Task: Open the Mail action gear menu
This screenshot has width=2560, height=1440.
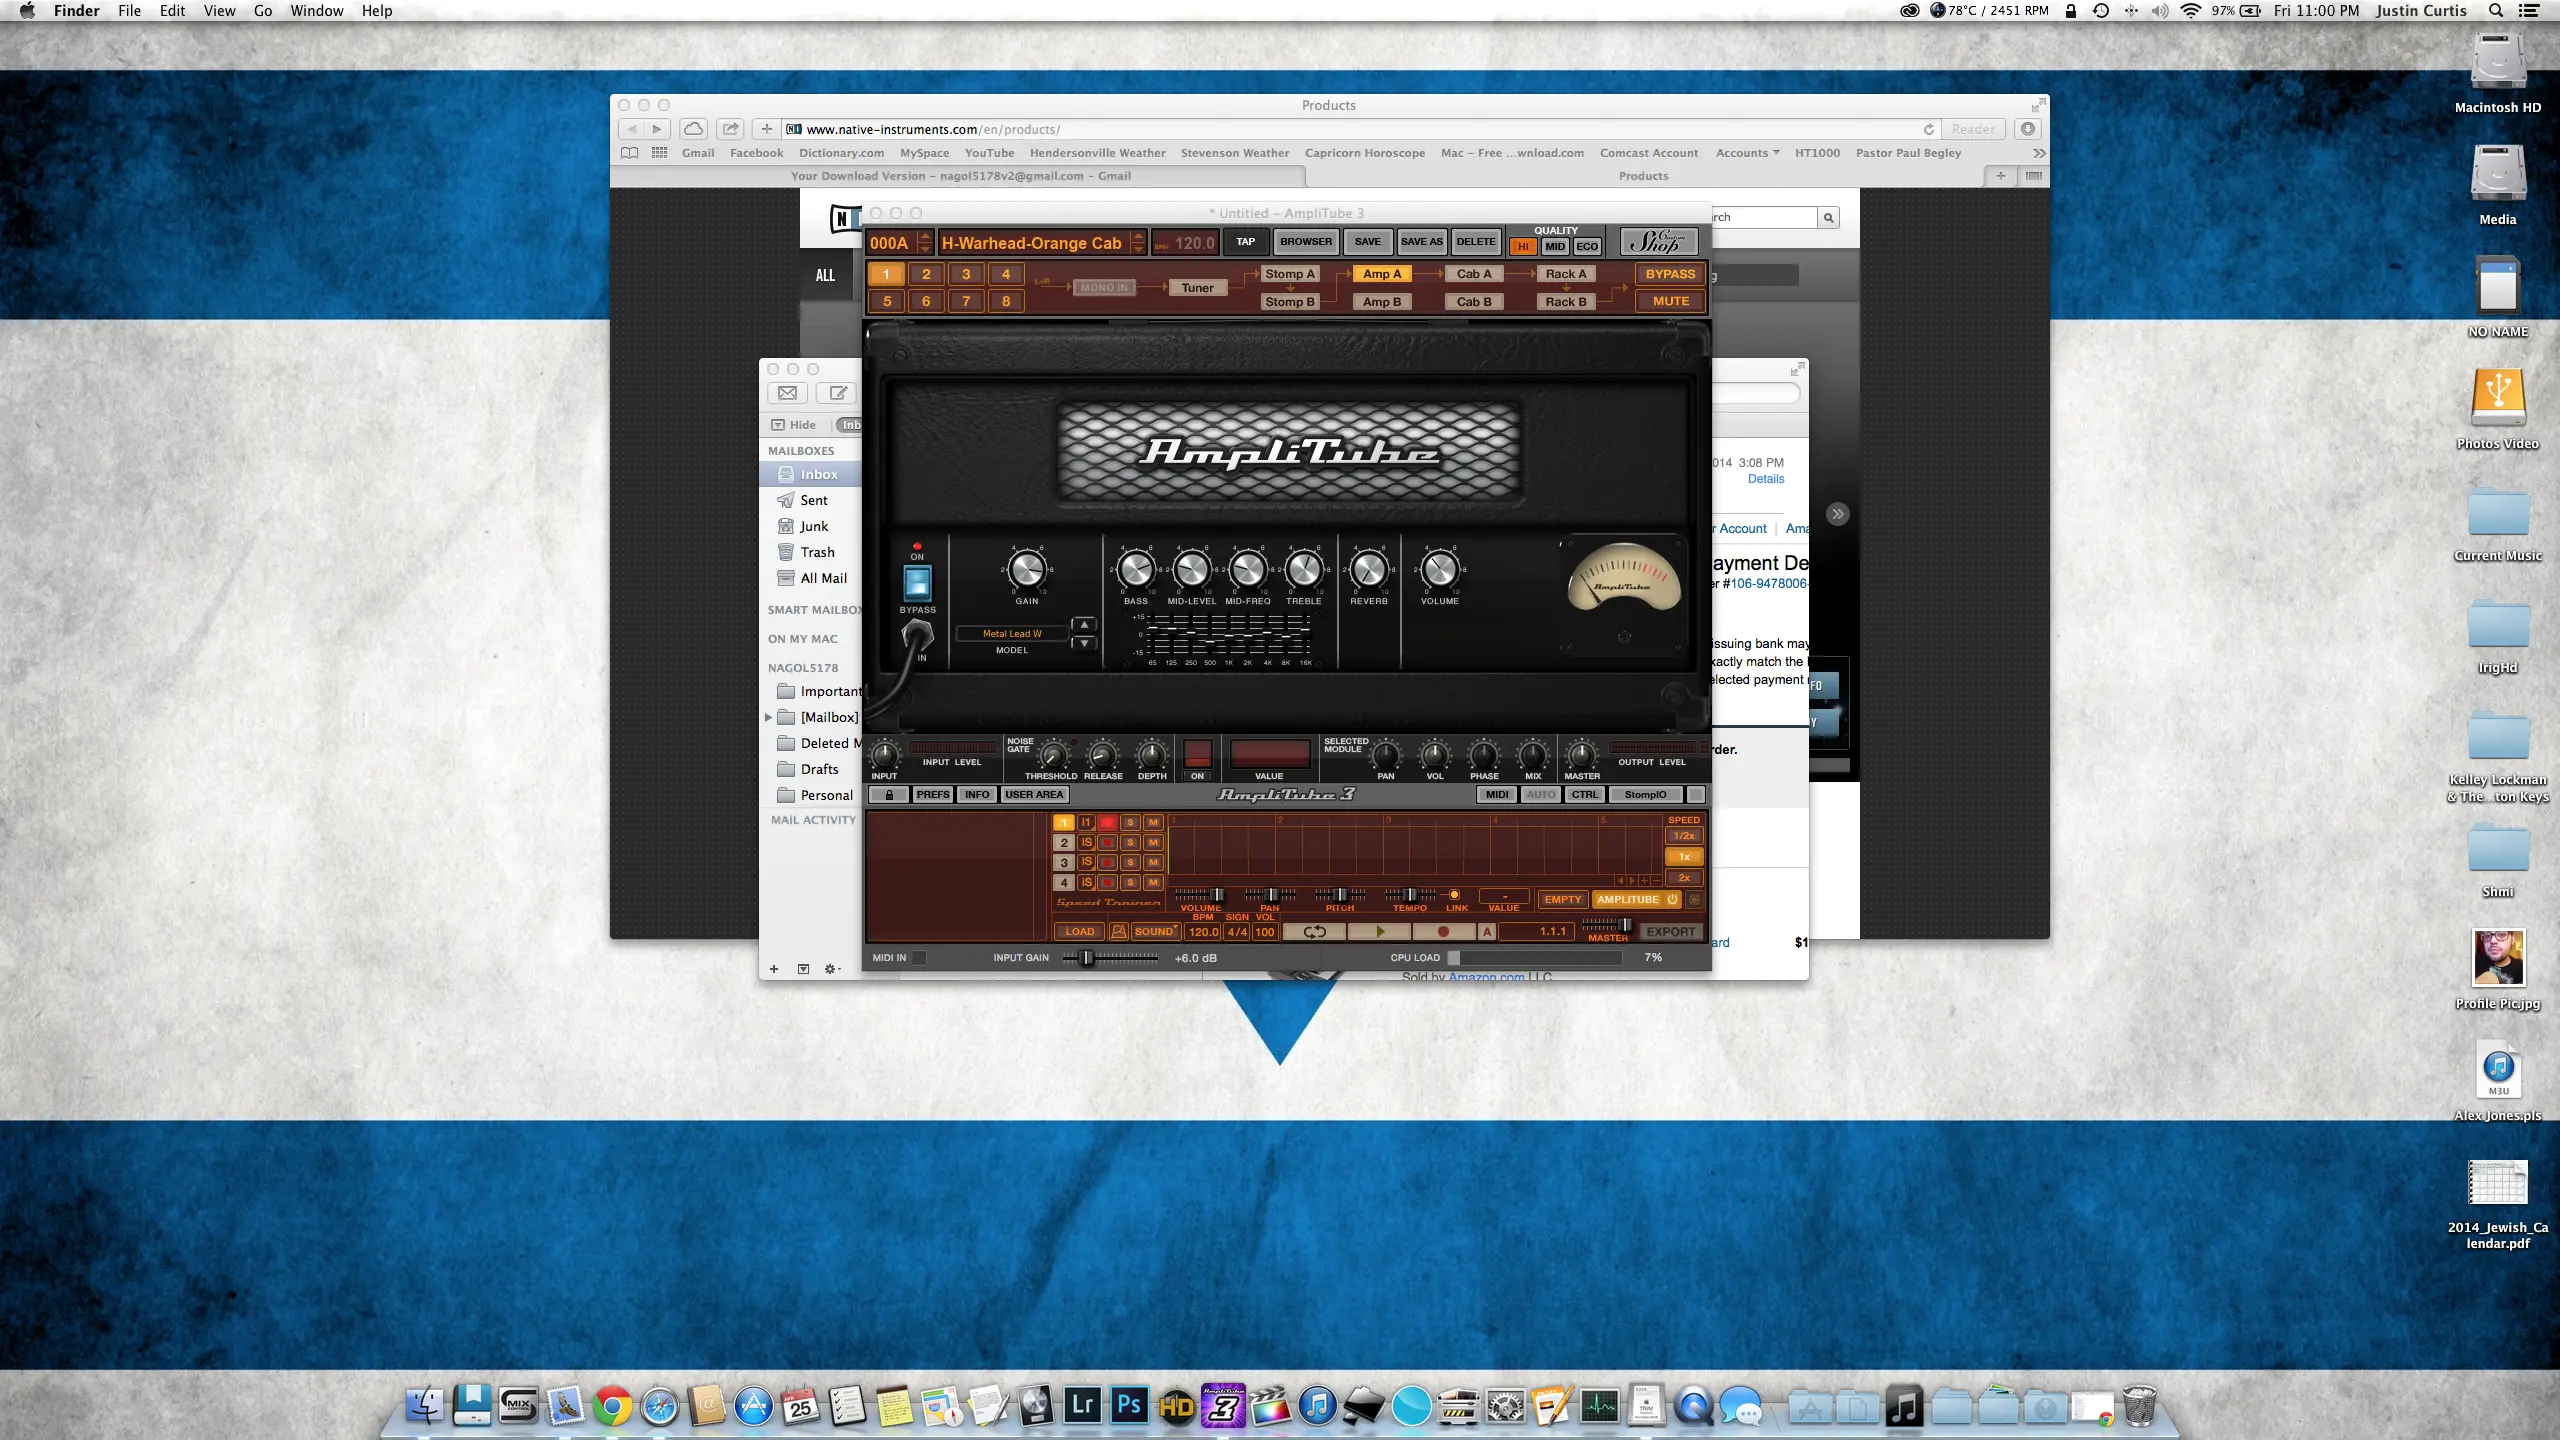Action: coord(832,969)
